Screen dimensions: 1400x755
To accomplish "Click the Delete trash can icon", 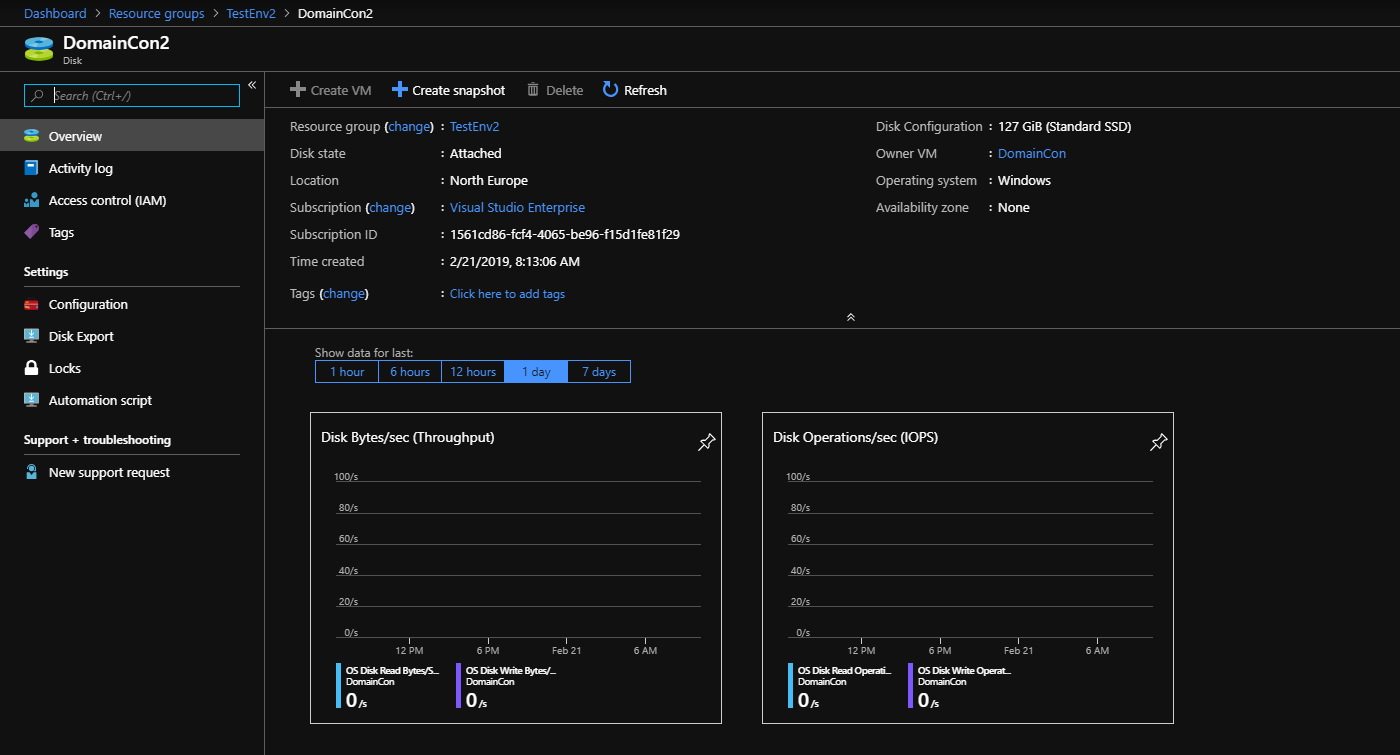I will point(533,90).
